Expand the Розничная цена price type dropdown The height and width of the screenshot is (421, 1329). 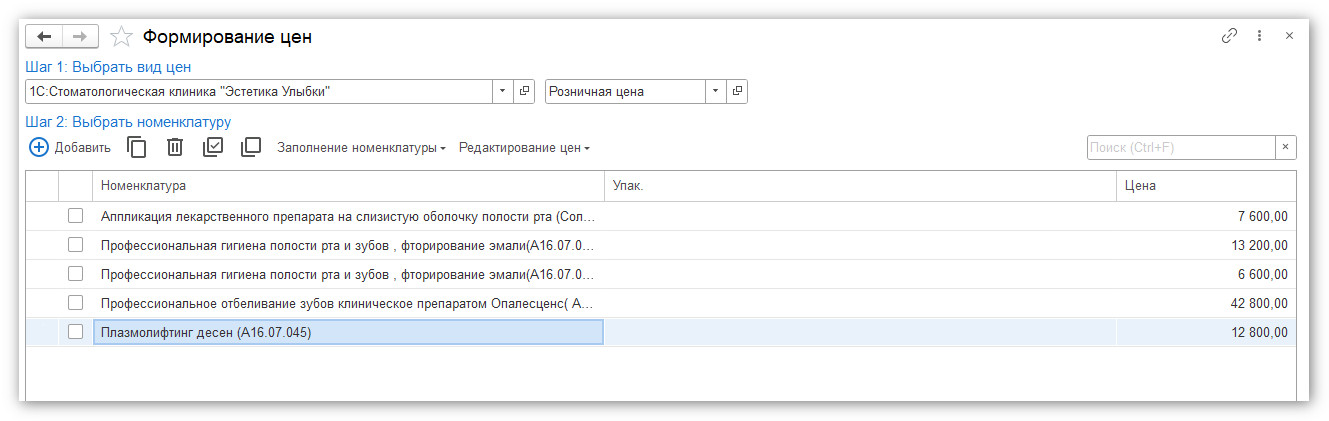pos(715,91)
